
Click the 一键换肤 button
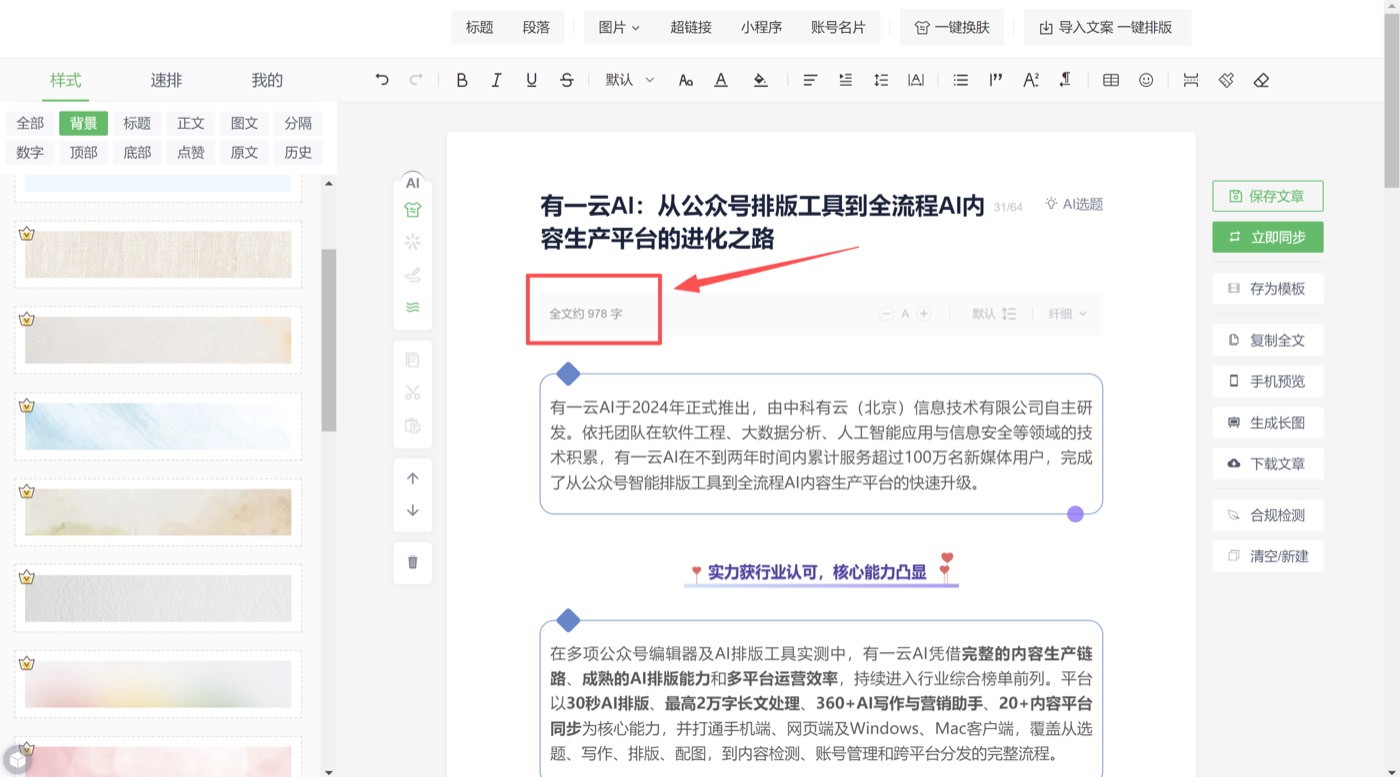tap(952, 28)
